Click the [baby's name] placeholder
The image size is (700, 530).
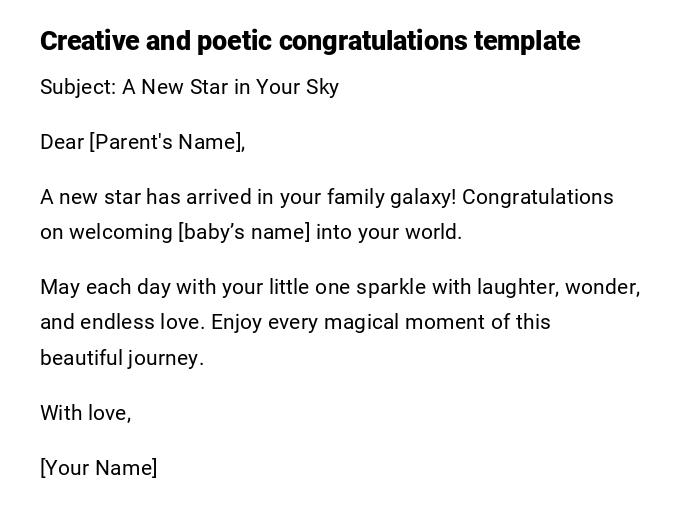[244, 232]
